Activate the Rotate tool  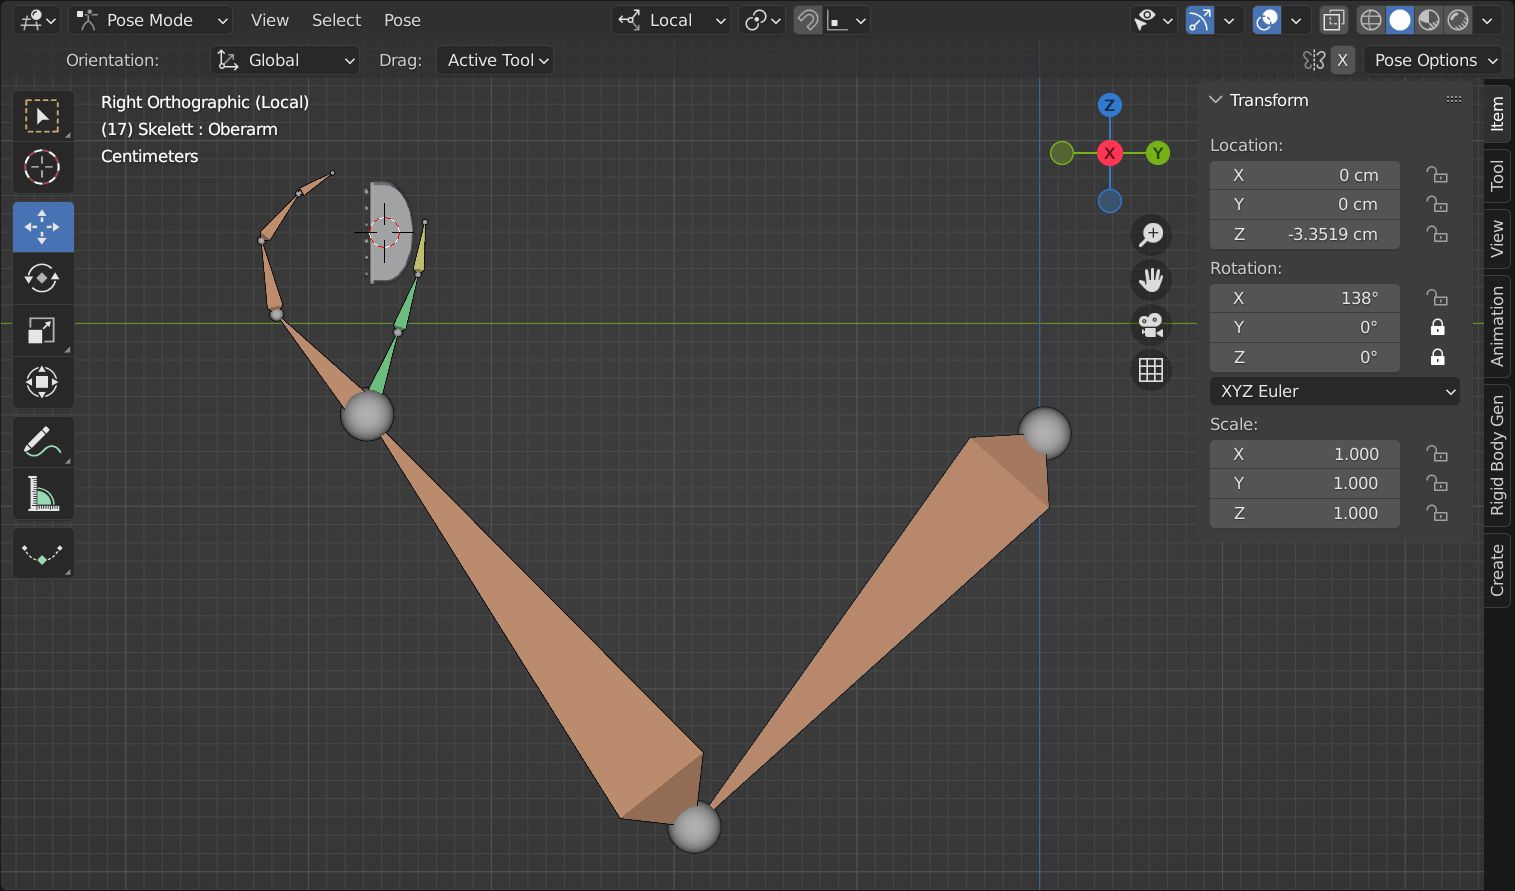[42, 278]
